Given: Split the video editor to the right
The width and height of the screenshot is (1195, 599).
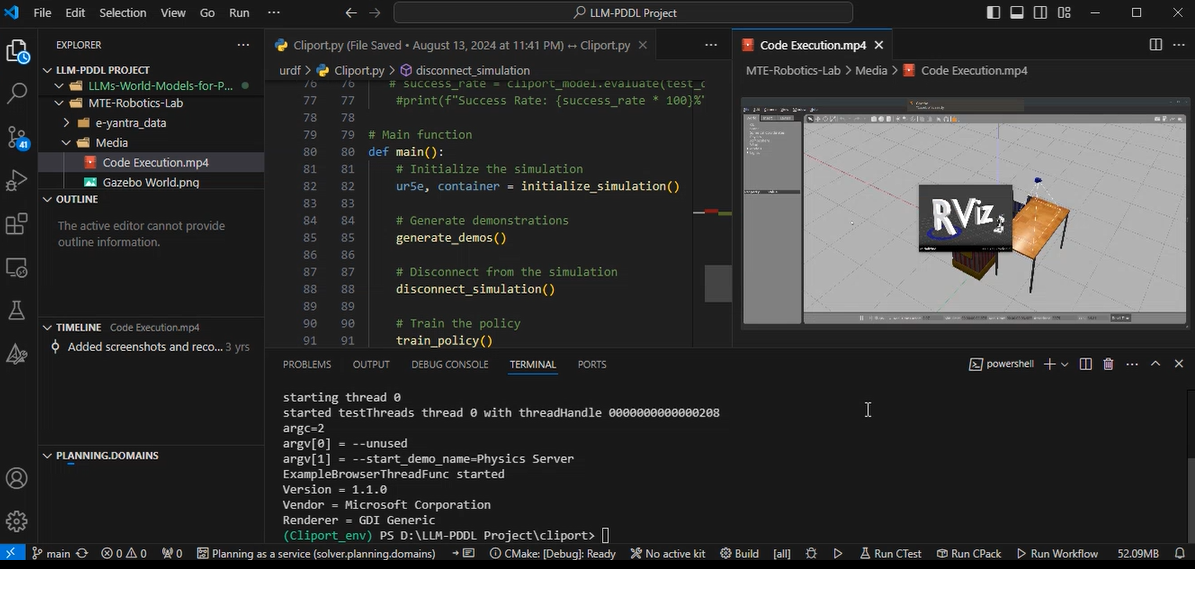Looking at the screenshot, I should click(x=1155, y=45).
